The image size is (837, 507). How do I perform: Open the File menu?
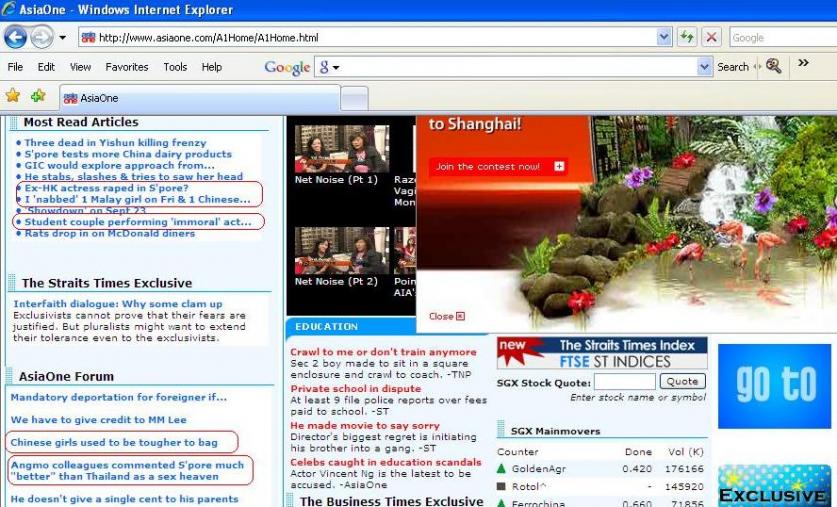(x=15, y=67)
